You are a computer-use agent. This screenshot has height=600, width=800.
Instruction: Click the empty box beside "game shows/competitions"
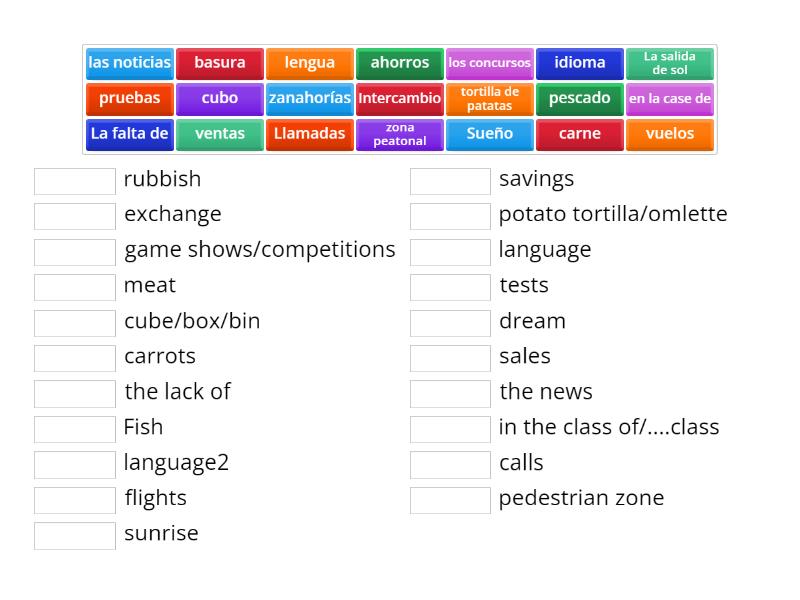point(74,251)
